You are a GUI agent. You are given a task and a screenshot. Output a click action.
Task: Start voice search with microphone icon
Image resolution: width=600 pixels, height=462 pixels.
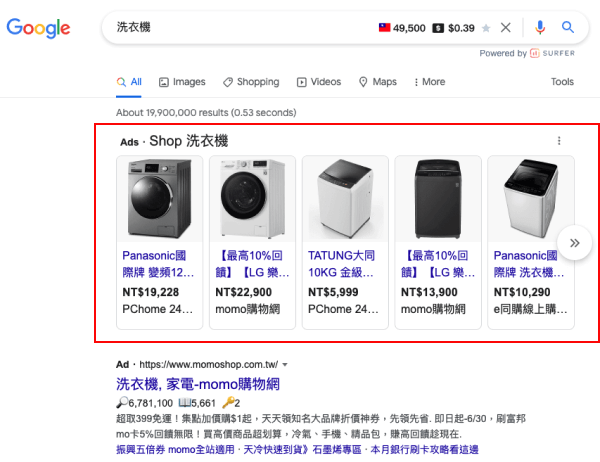tap(540, 28)
